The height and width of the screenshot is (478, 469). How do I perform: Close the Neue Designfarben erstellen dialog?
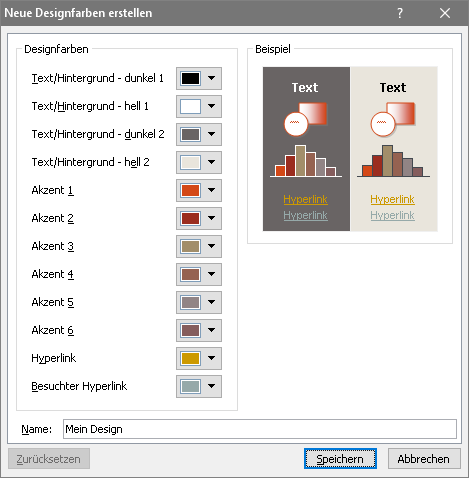click(445, 13)
